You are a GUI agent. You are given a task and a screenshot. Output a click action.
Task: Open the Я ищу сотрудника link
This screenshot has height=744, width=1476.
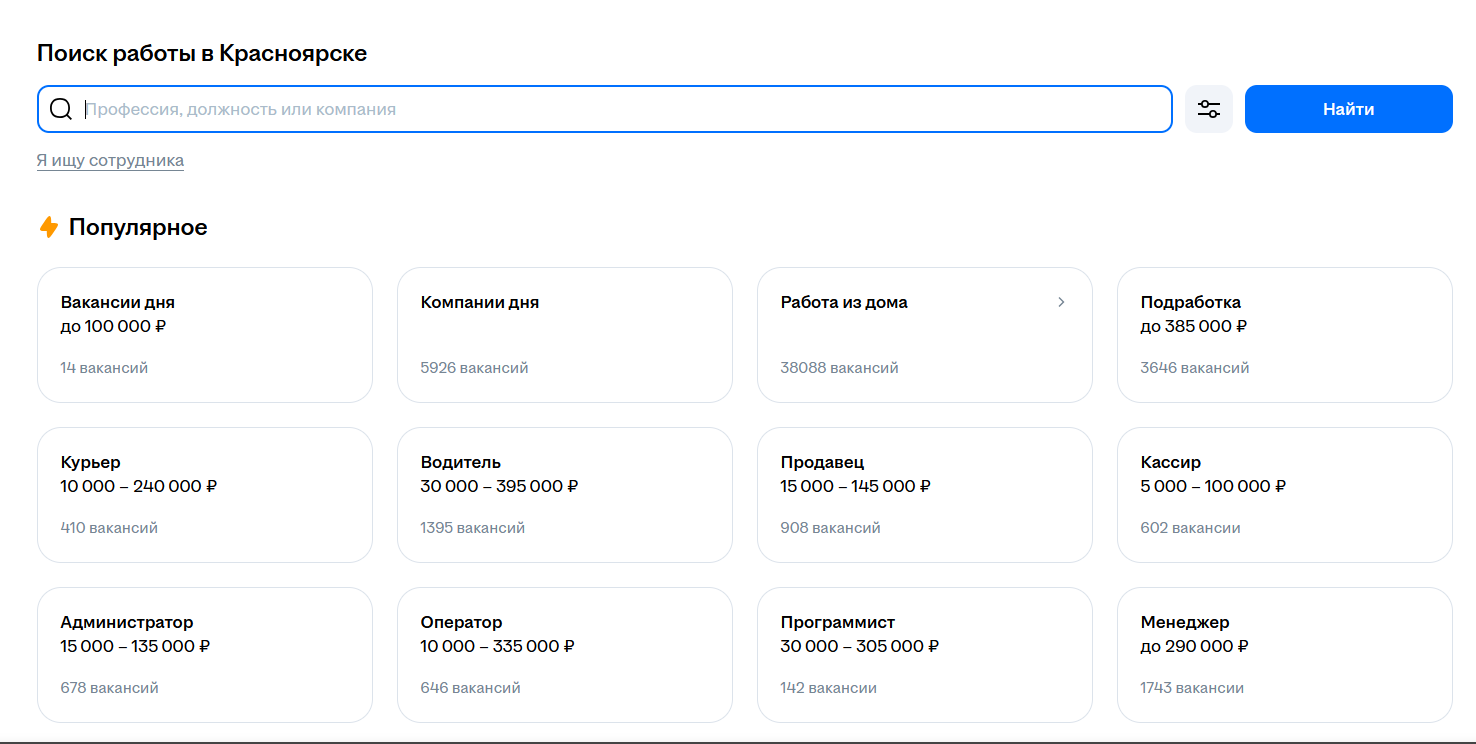[110, 160]
